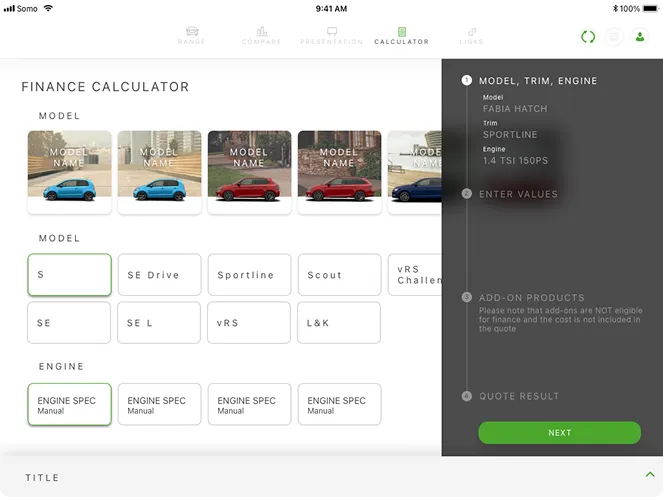Select first blue car model thumbnail
Screen dimensions: 663x497
(x=70, y=172)
